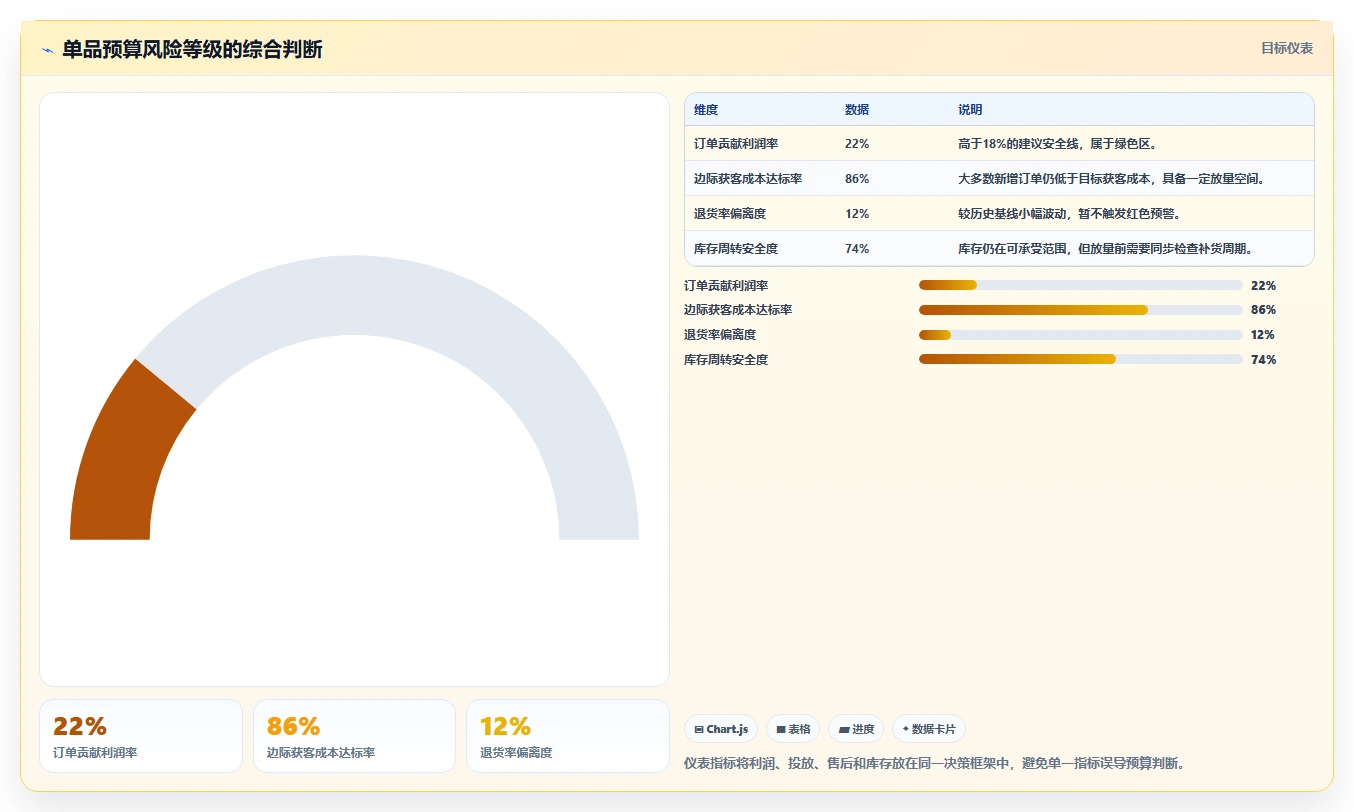
Task: Click the 订单贡献利润率 progress bar
Action: (1080, 285)
